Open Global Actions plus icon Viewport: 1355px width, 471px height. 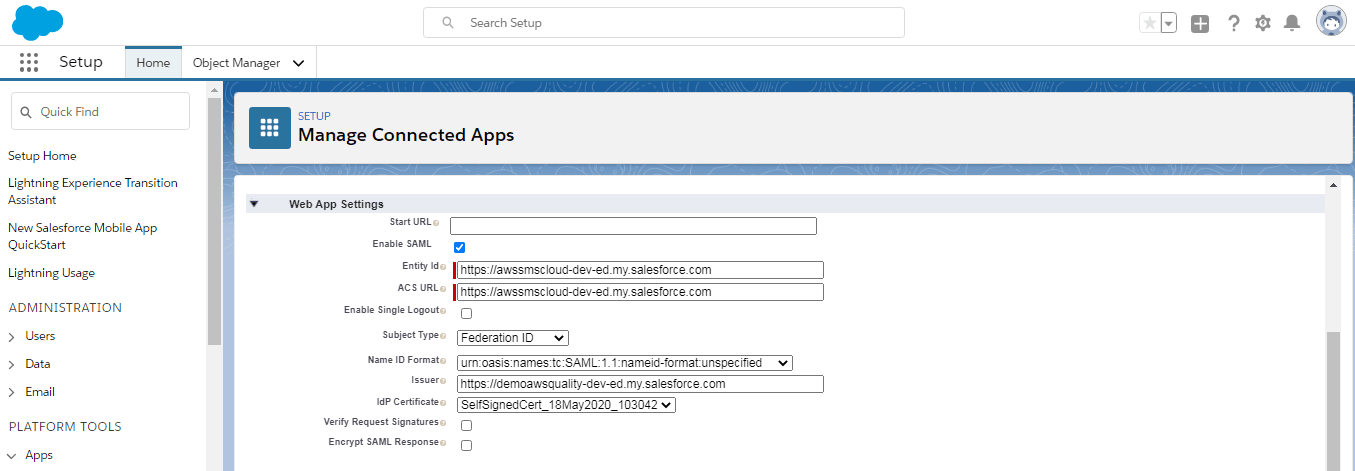pos(1200,23)
